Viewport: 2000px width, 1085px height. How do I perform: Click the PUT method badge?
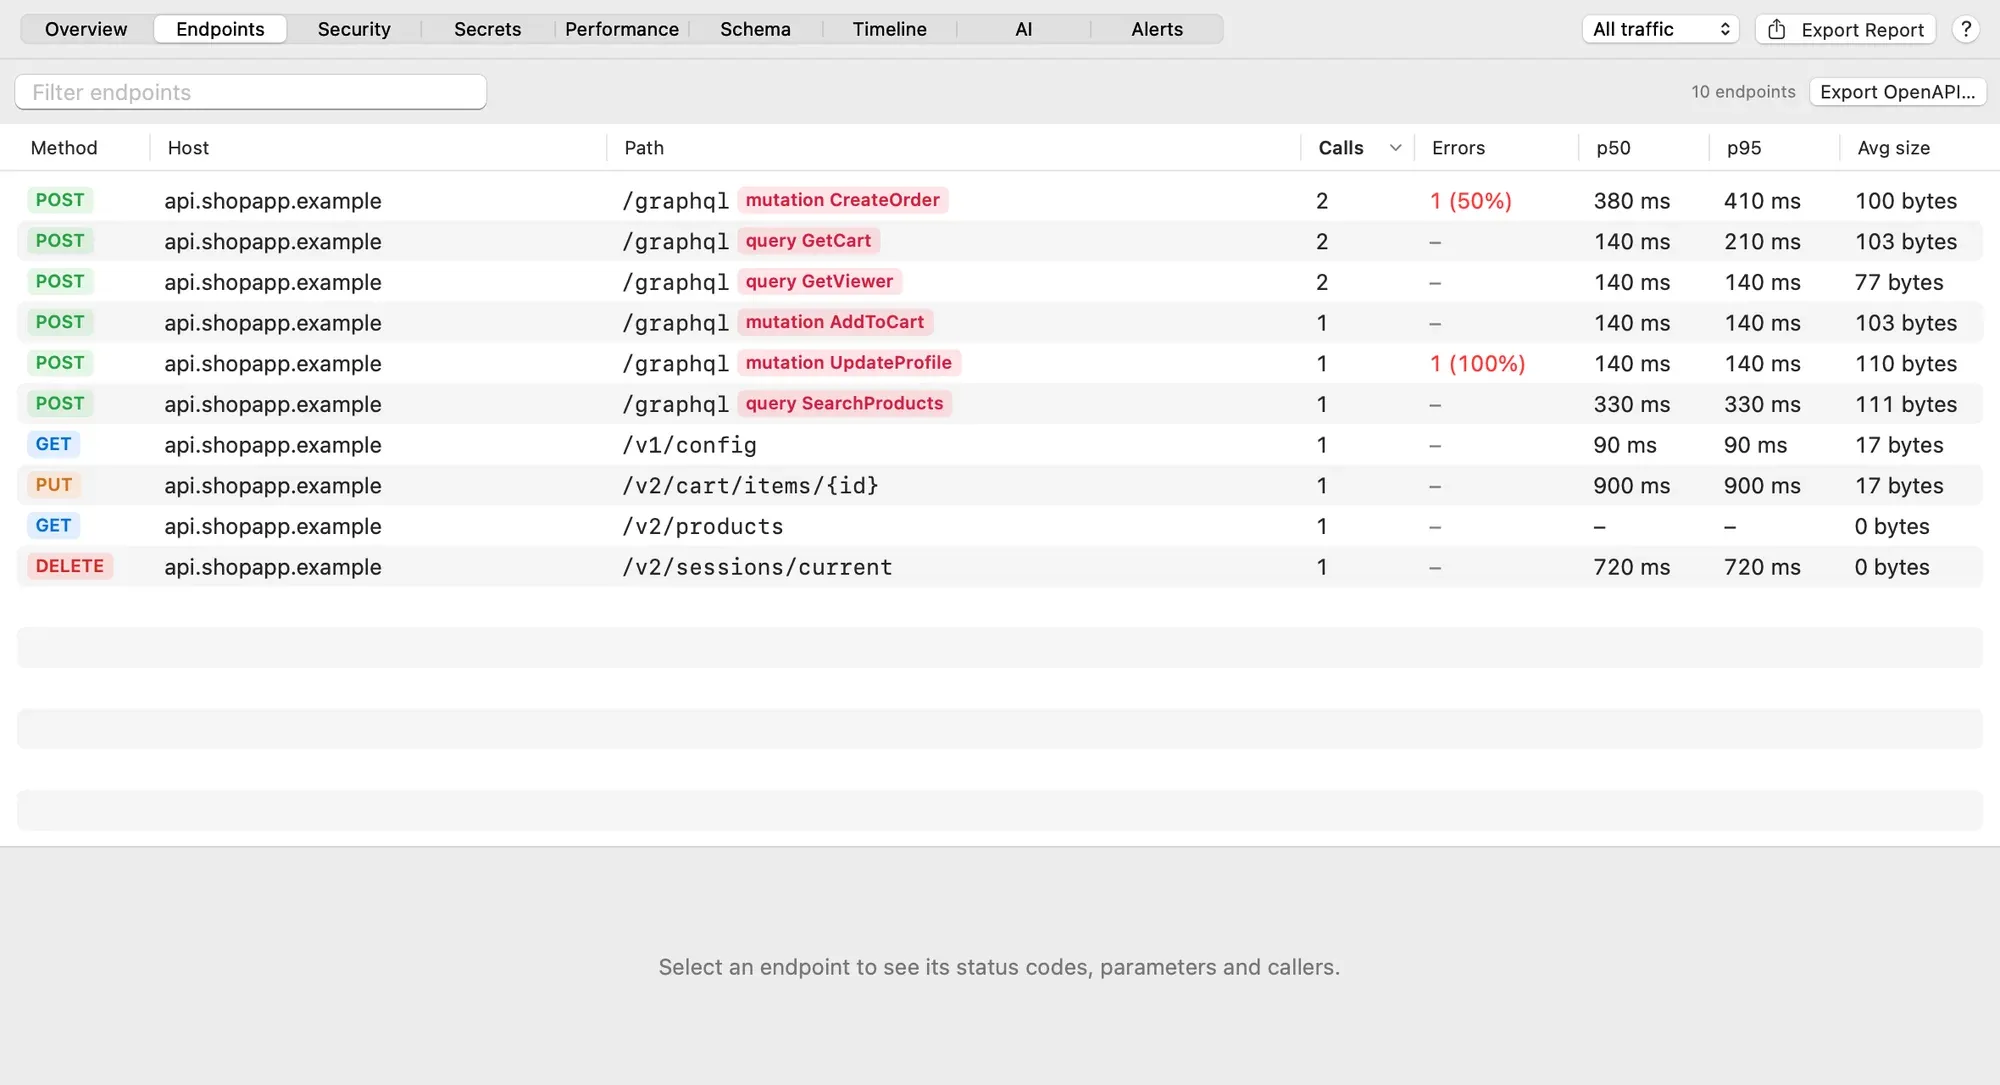click(x=54, y=485)
